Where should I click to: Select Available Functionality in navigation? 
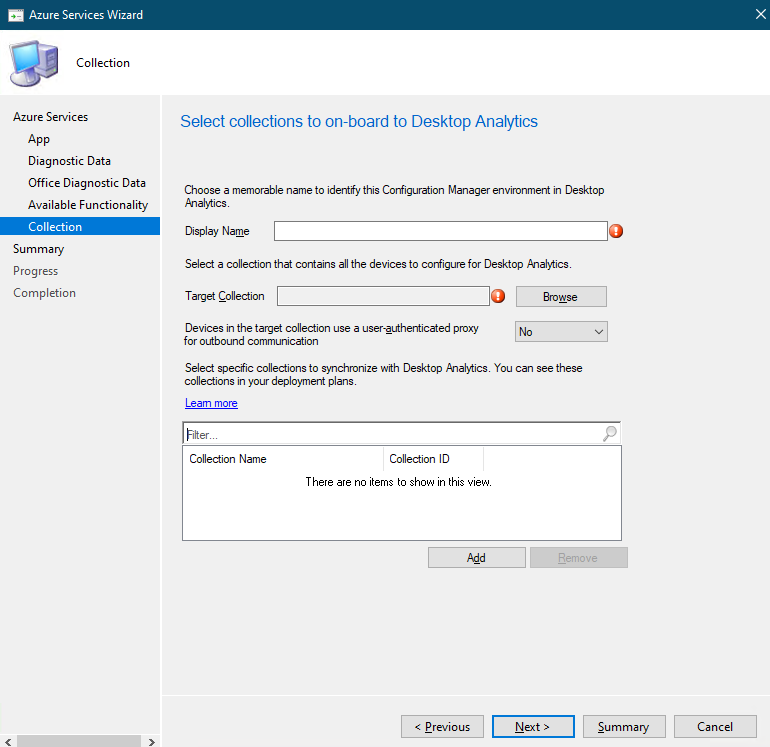88,205
